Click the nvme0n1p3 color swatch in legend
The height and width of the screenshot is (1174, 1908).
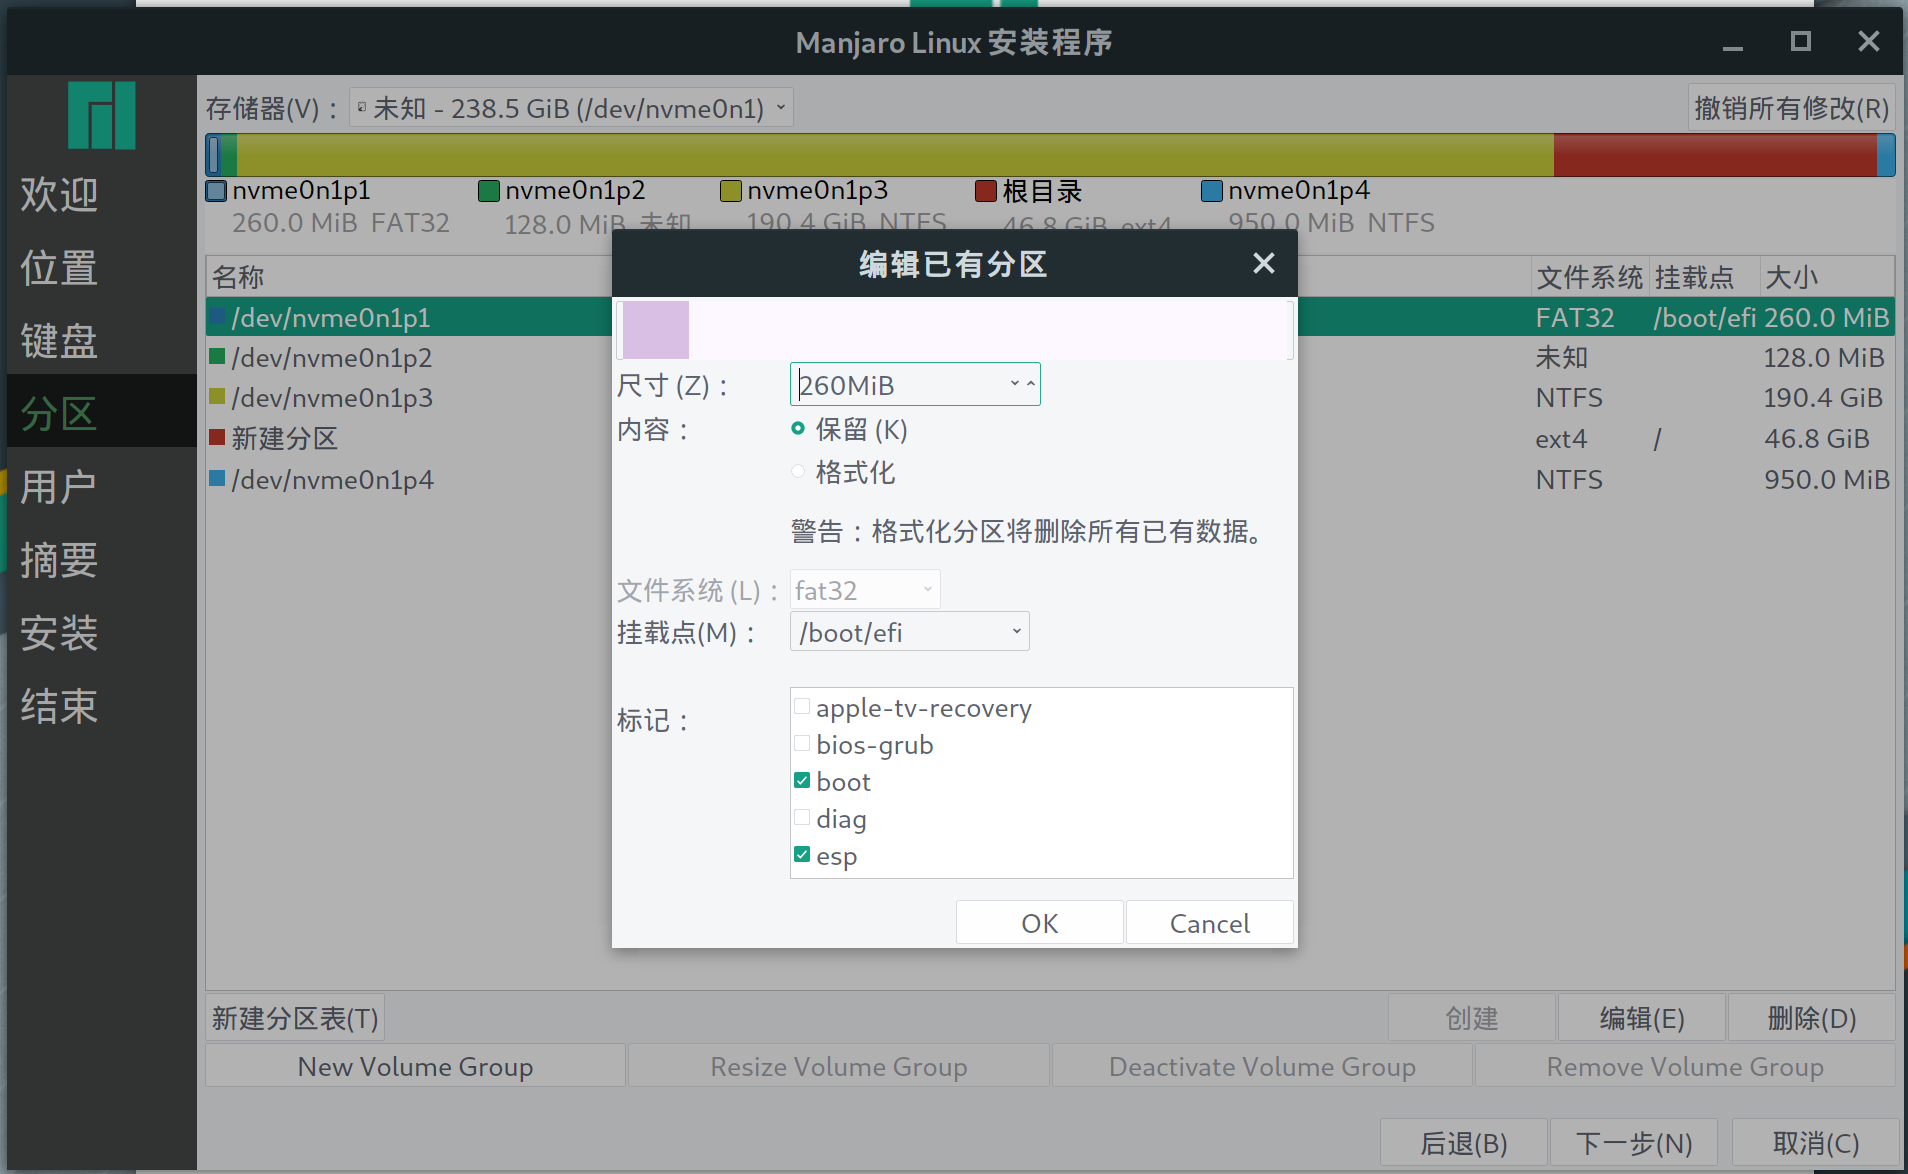pos(731,190)
